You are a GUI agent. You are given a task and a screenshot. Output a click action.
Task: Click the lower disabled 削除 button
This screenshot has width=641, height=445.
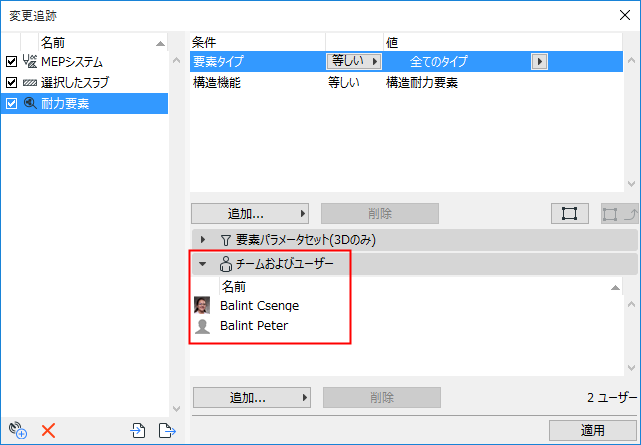[382, 398]
